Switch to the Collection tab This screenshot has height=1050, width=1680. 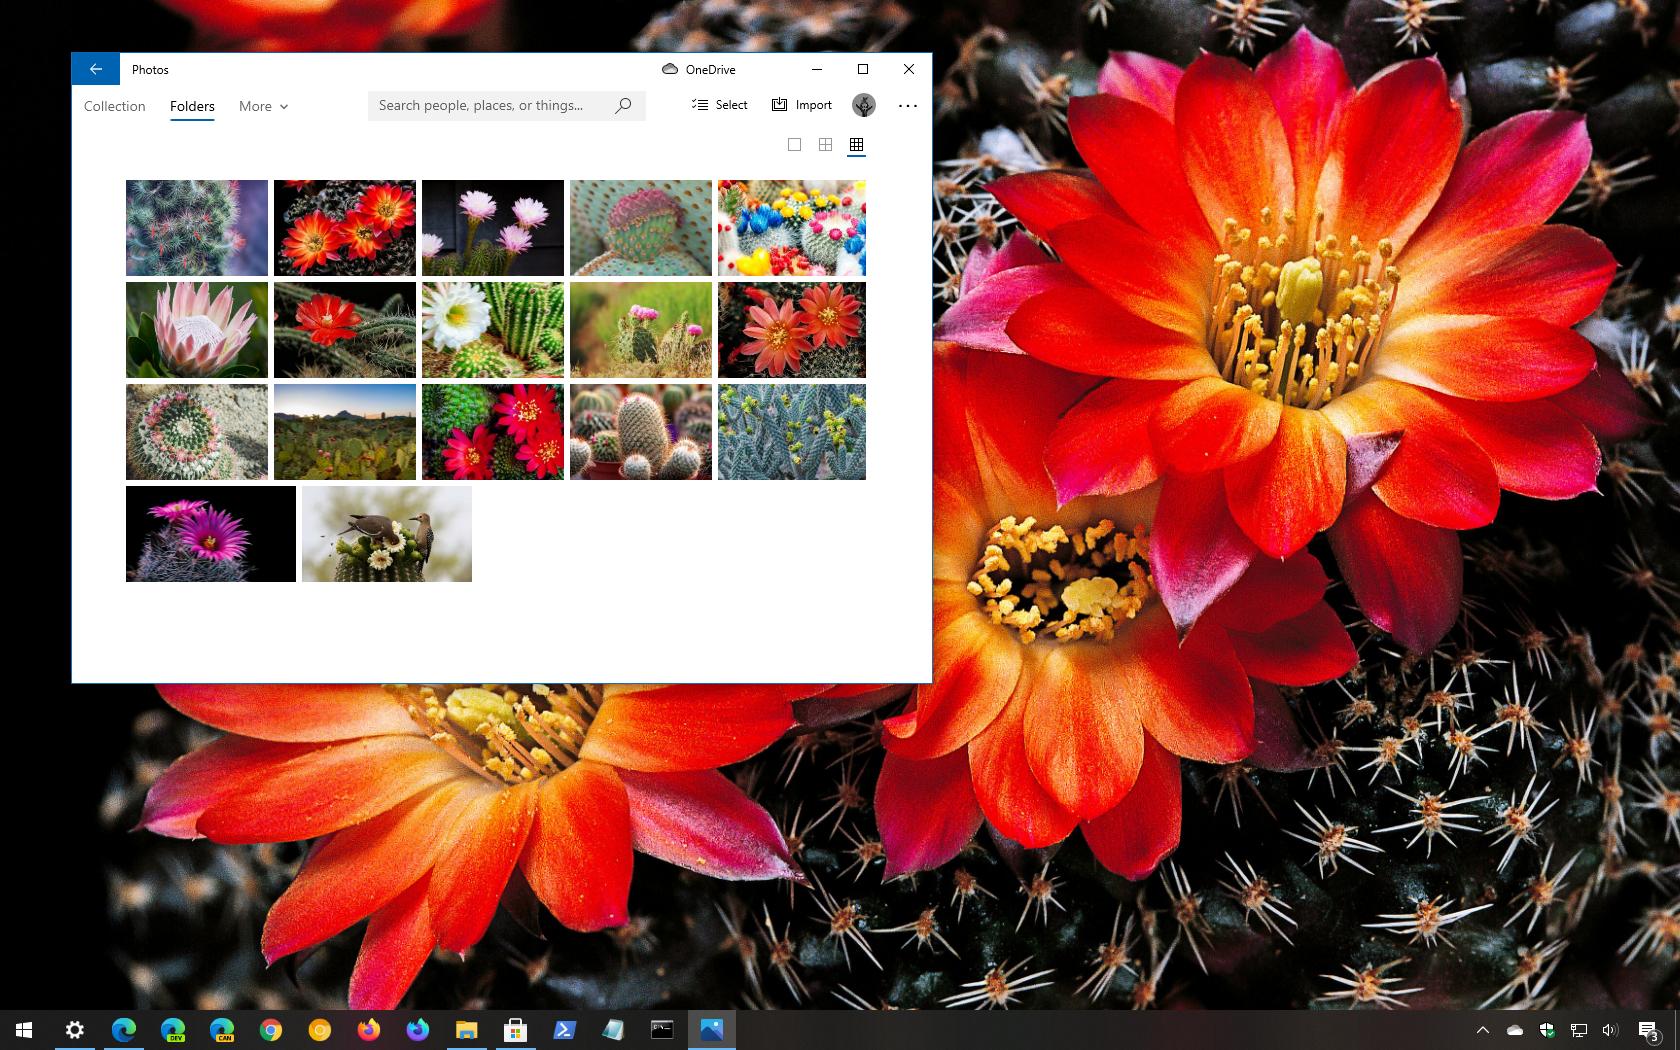[x=114, y=106]
